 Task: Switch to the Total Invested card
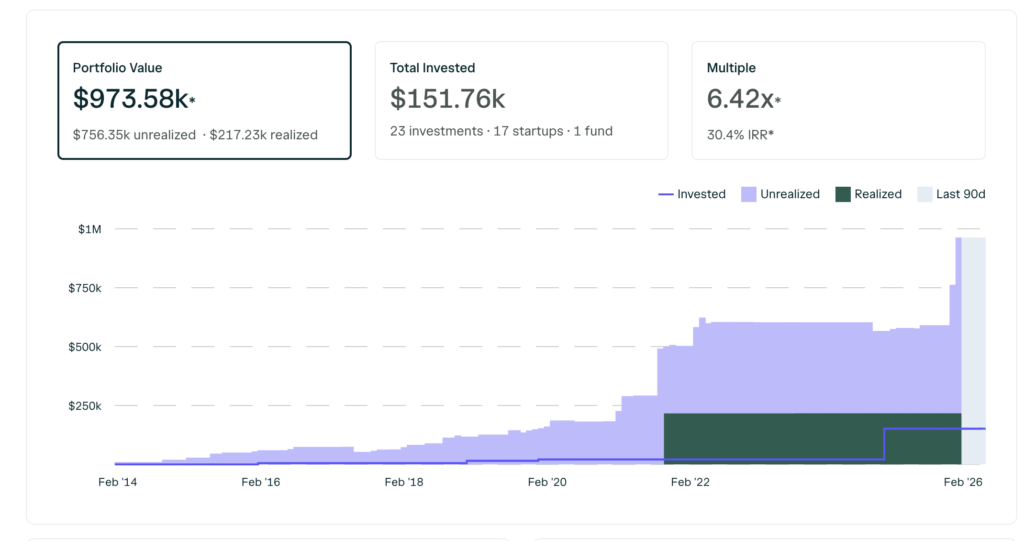tap(521, 100)
